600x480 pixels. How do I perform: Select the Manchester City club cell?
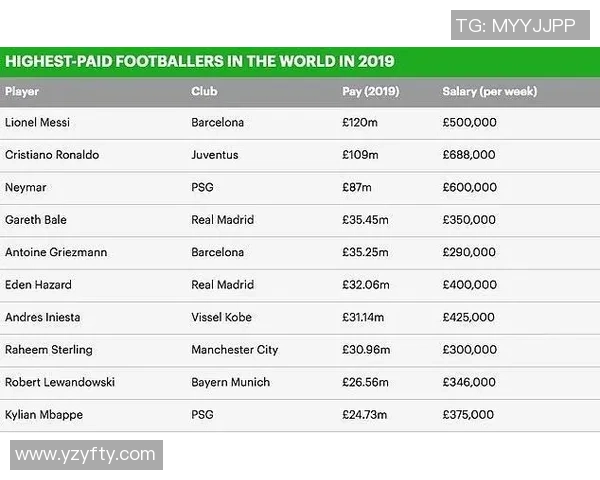point(235,350)
